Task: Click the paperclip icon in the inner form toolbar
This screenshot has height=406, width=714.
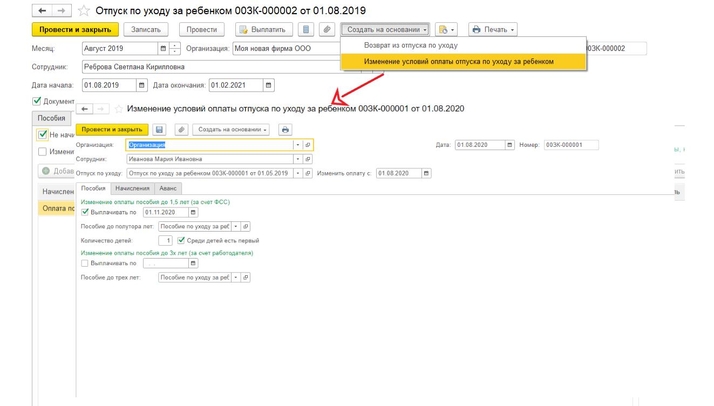Action: [x=181, y=129]
